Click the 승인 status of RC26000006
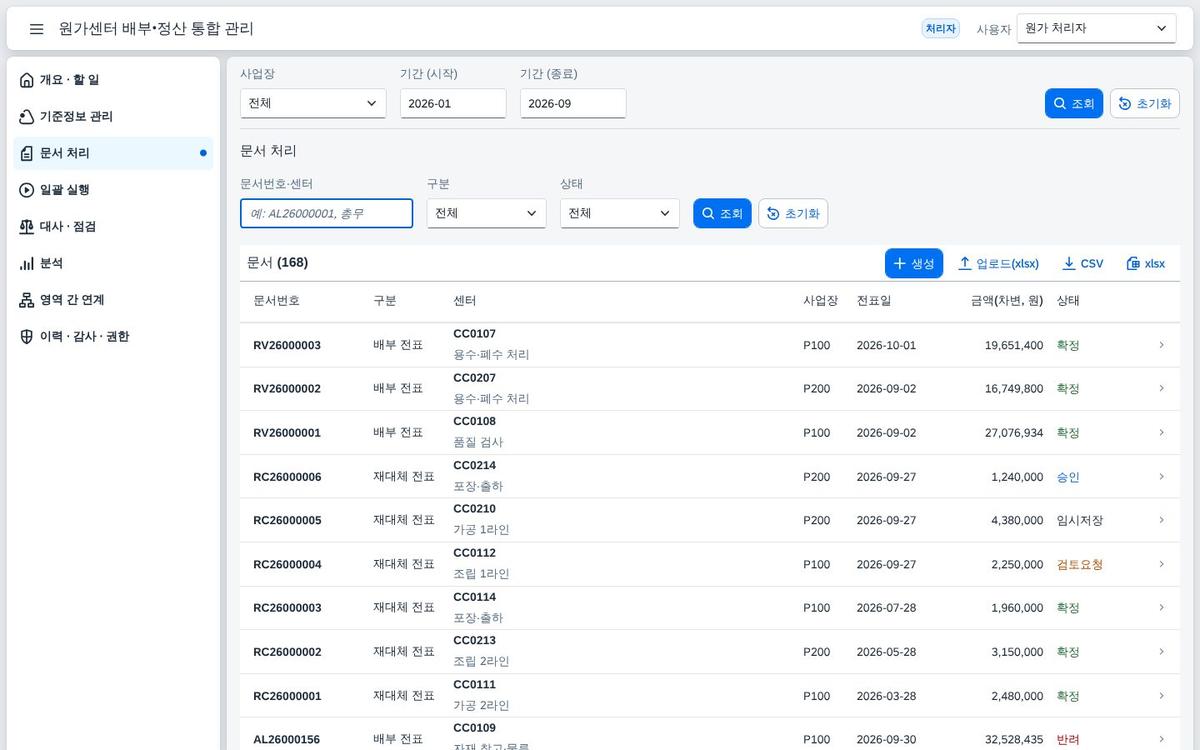1200x750 pixels. (x=1068, y=477)
